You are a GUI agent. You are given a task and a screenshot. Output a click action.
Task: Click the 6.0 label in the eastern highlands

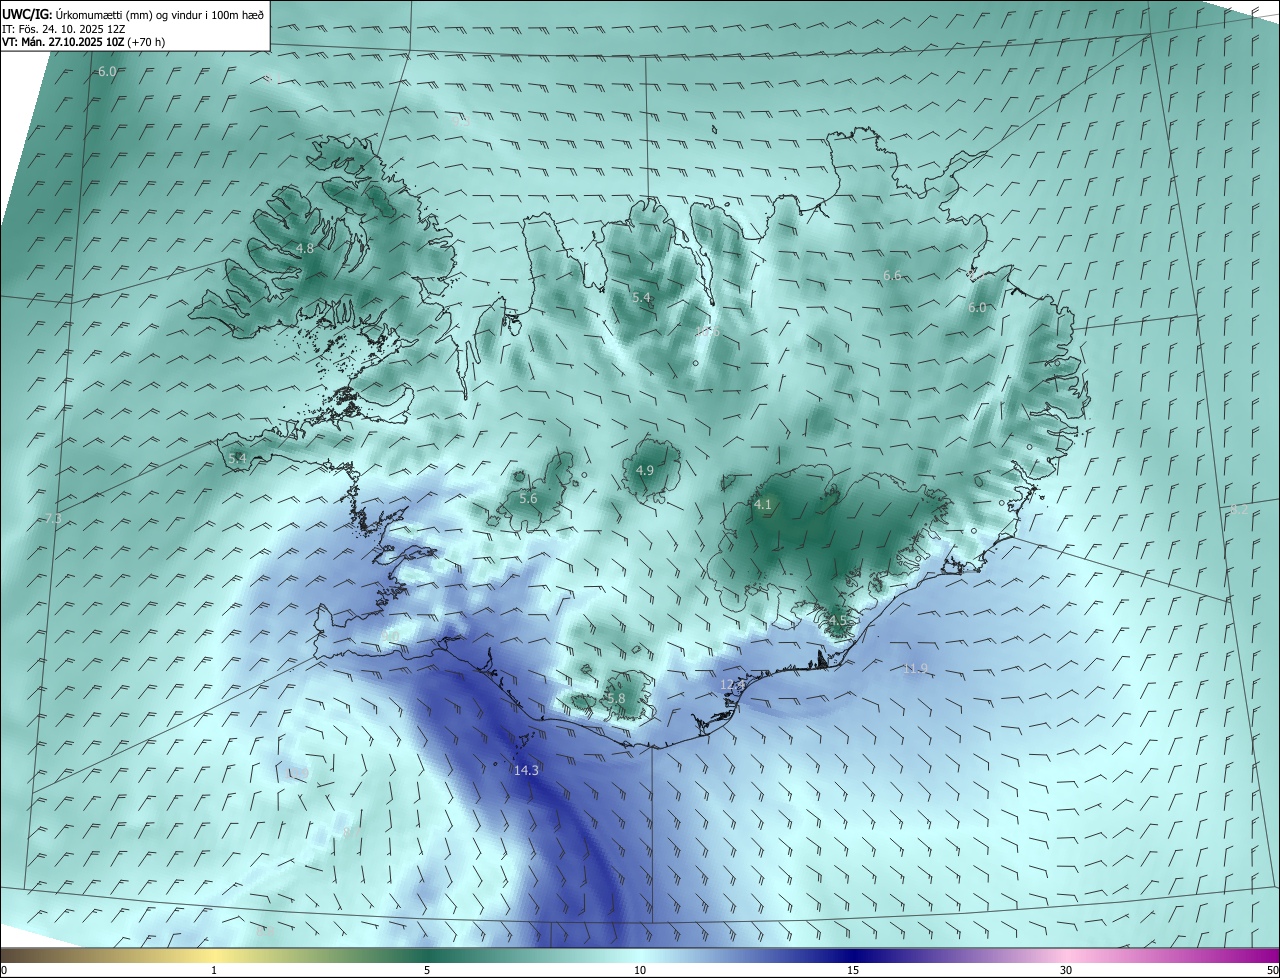(x=977, y=308)
